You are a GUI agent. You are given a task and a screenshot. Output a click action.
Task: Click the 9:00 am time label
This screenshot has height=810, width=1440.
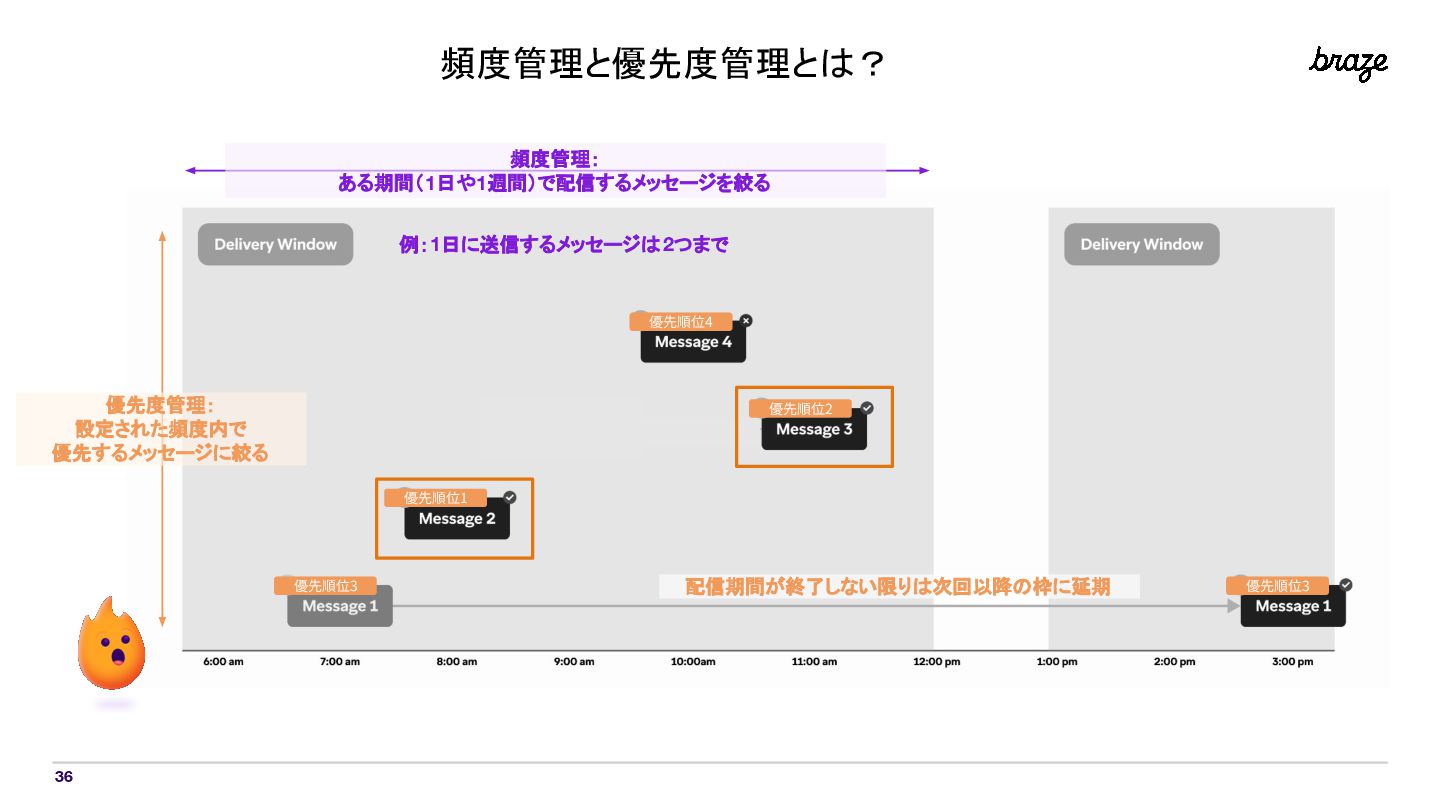[574, 662]
